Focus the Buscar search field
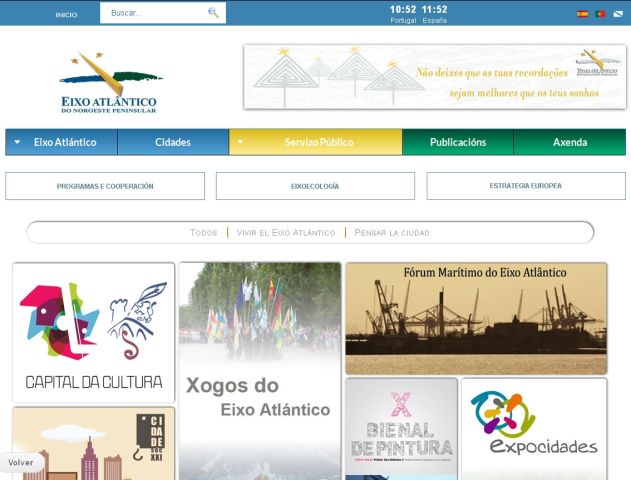 coord(155,13)
